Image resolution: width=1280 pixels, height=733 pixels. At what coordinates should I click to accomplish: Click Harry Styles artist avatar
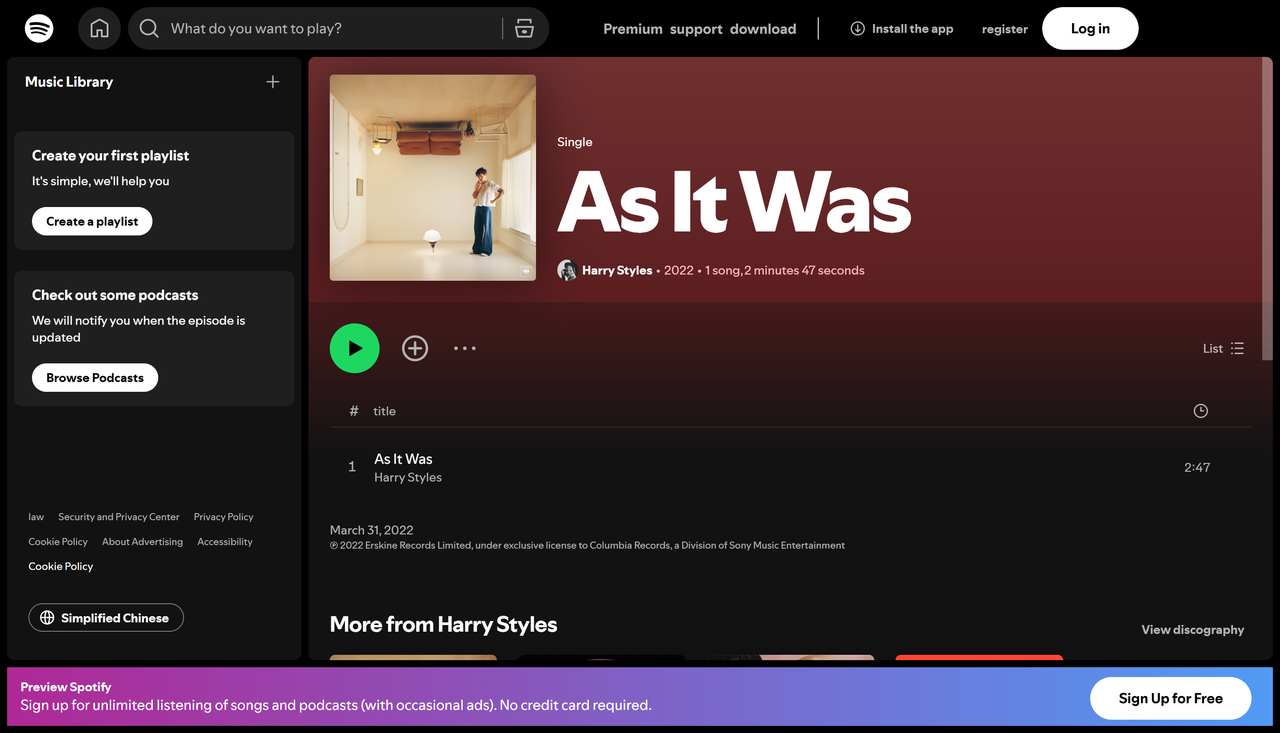click(567, 270)
